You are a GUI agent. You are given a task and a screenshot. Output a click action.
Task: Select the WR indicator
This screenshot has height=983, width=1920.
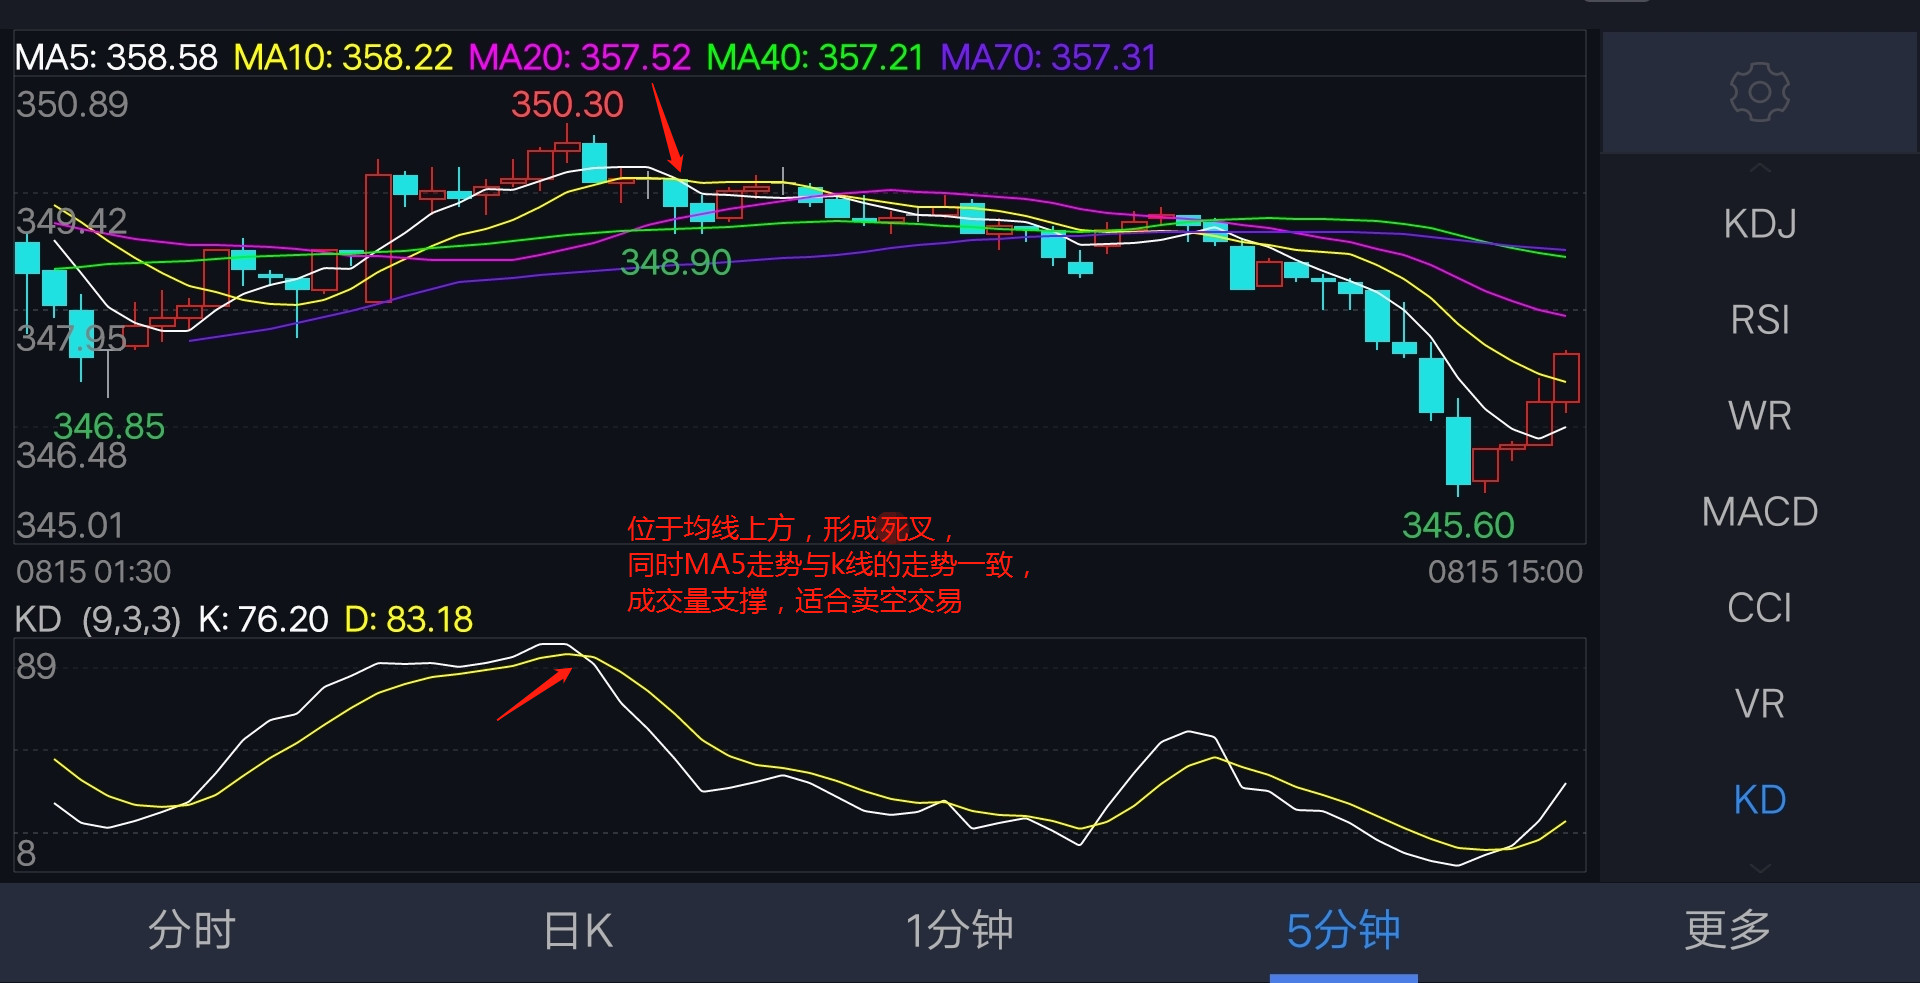pyautogui.click(x=1758, y=415)
